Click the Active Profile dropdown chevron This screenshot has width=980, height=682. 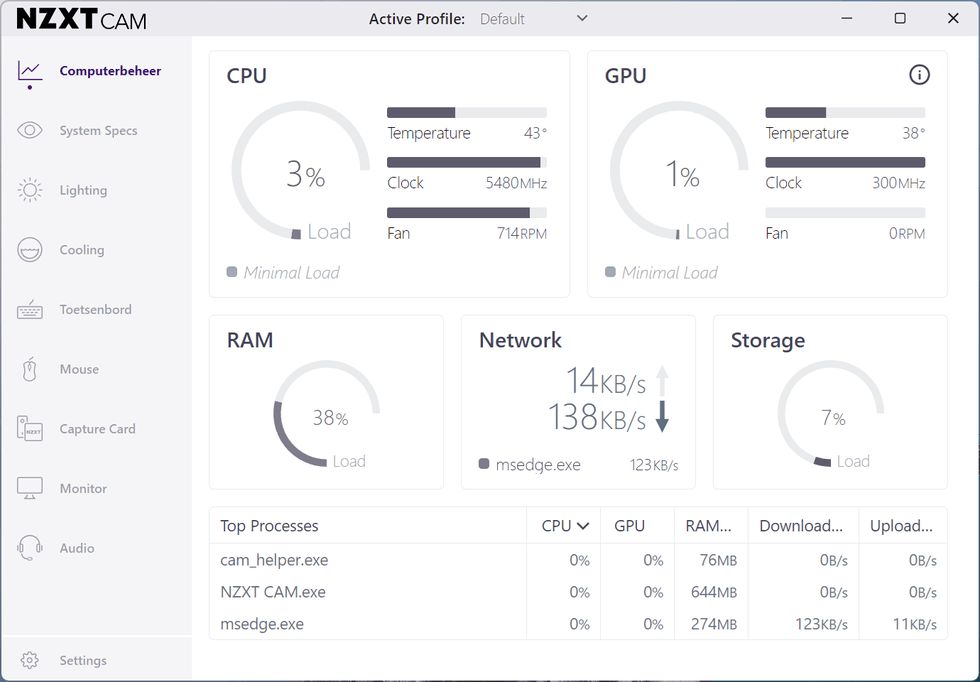(x=582, y=18)
